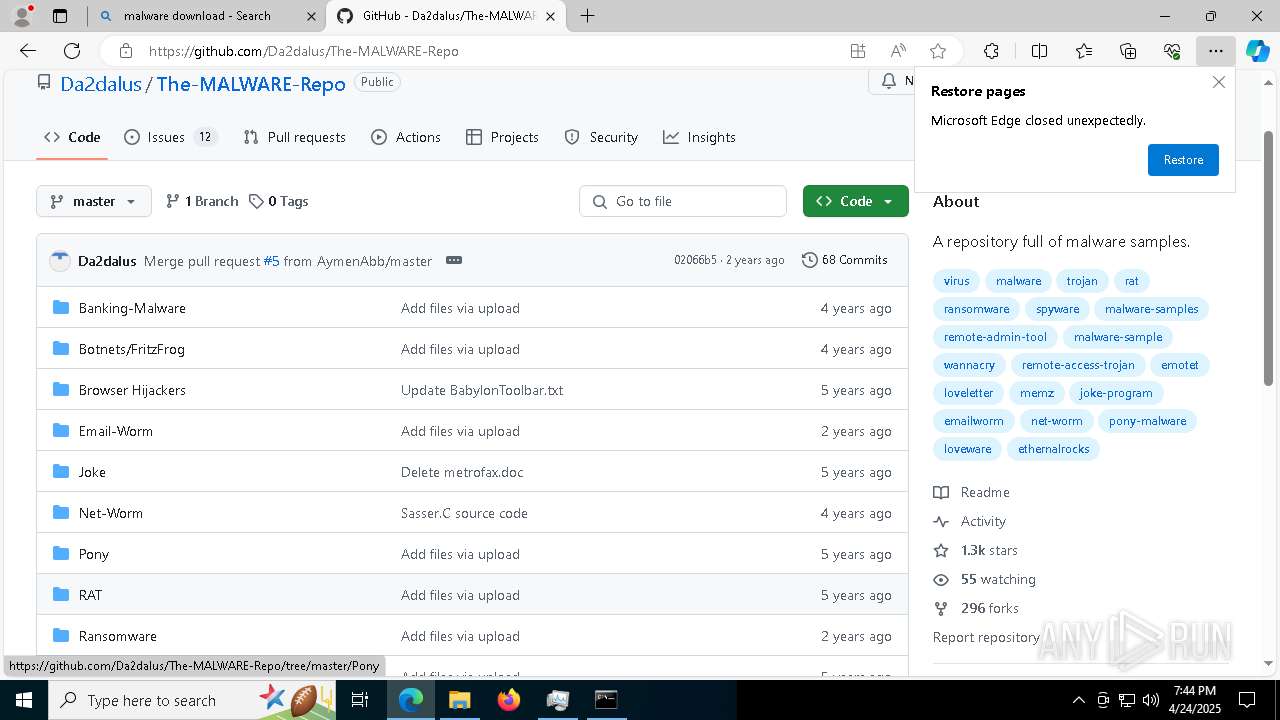Click the read aloud icon
The image size is (1280, 720).
898,51
